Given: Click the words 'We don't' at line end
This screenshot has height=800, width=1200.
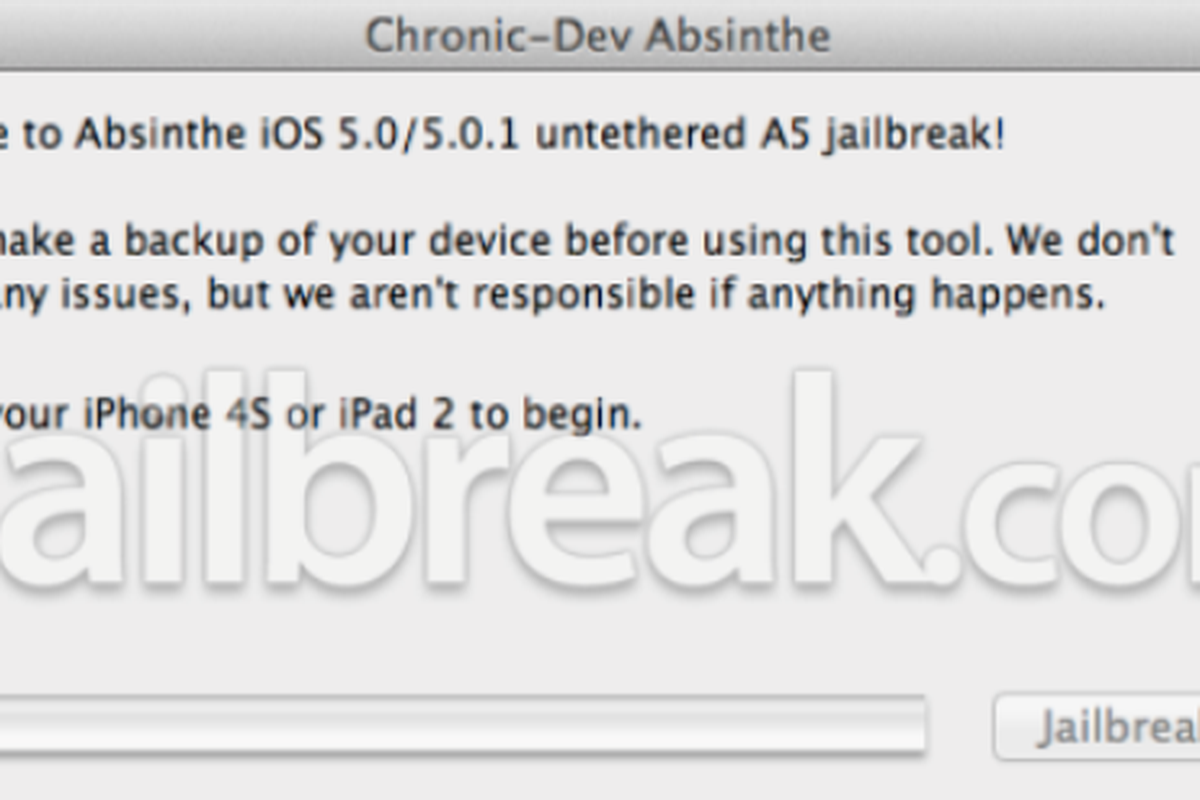Looking at the screenshot, I should tap(1091, 241).
